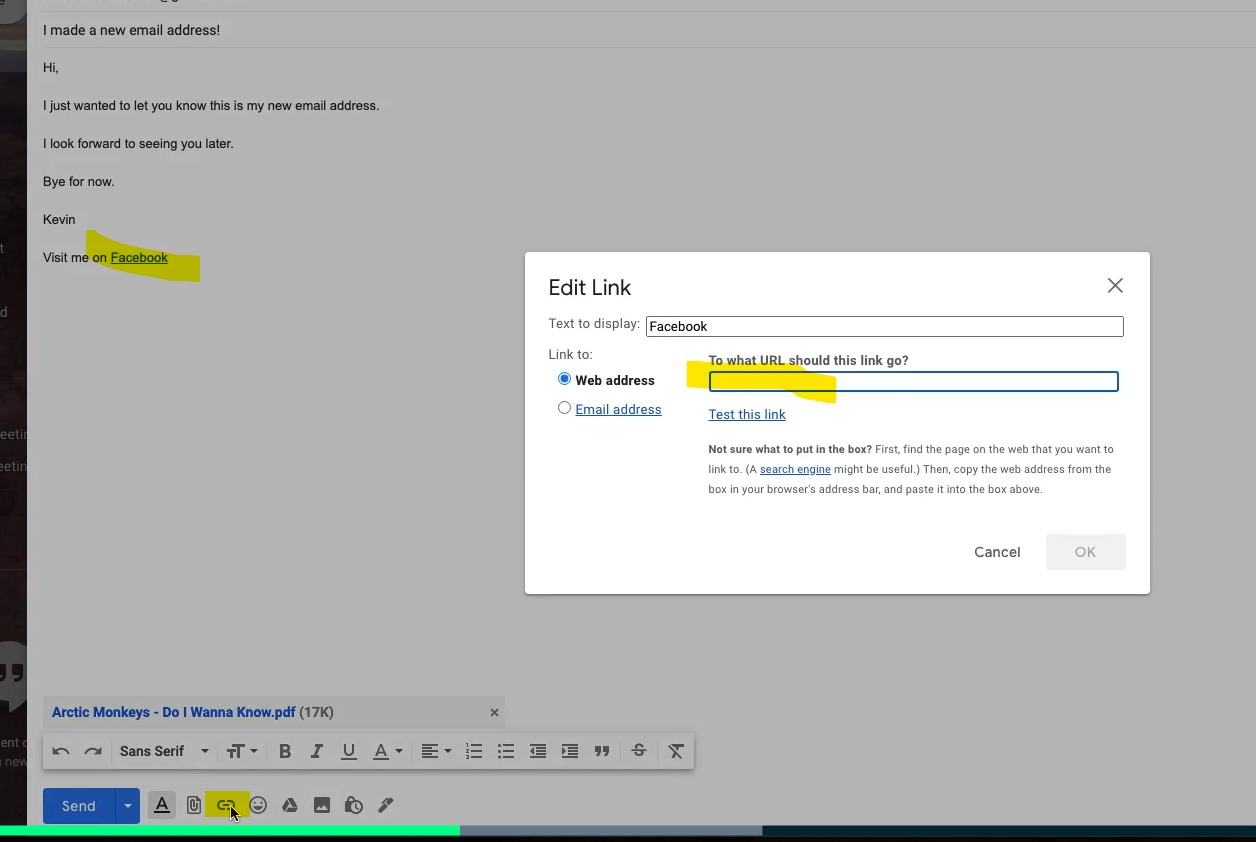Insert signature with pen icon

tap(386, 805)
